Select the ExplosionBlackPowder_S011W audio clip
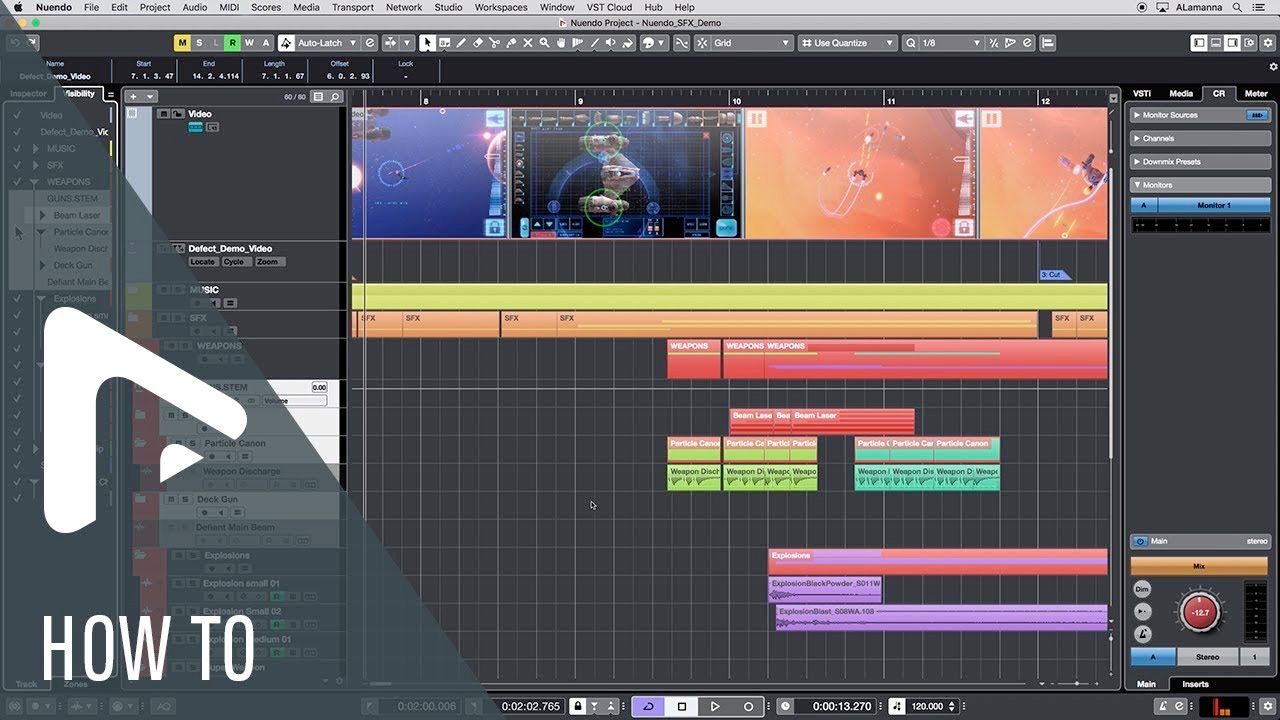Viewport: 1280px width, 720px height. (825, 589)
